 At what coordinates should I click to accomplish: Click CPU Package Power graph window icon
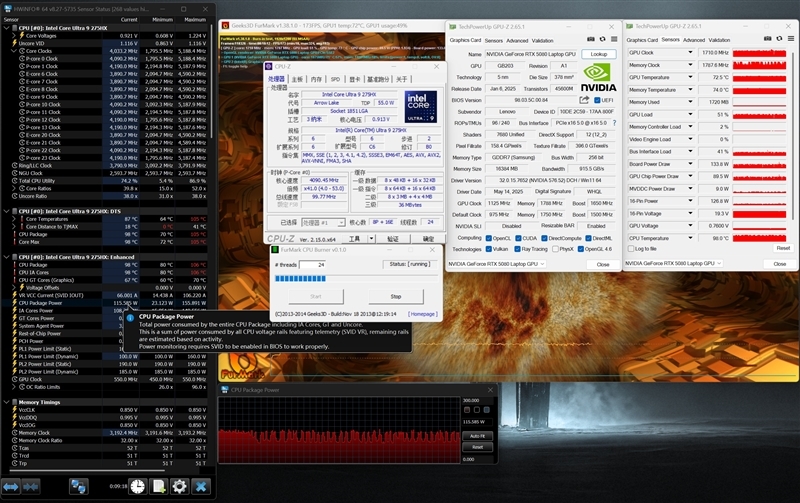pyautogui.click(x=224, y=390)
